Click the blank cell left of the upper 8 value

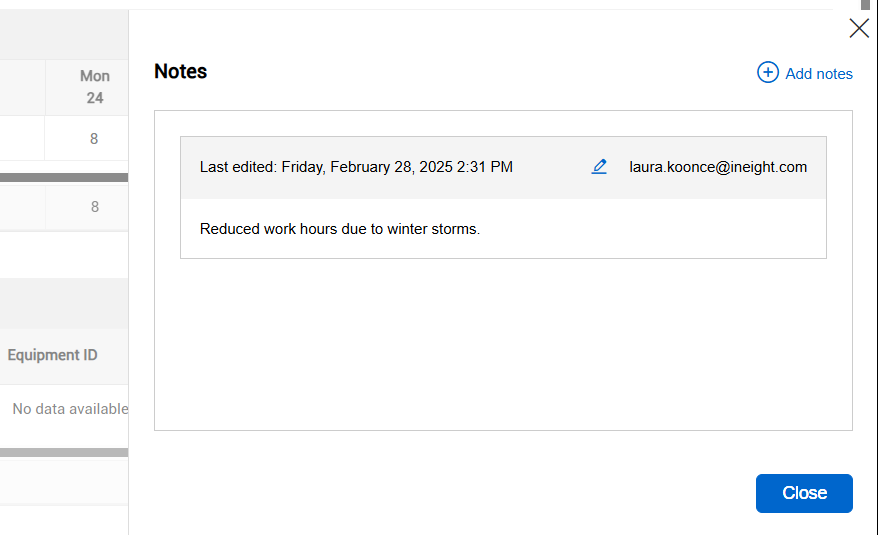click(x=22, y=139)
